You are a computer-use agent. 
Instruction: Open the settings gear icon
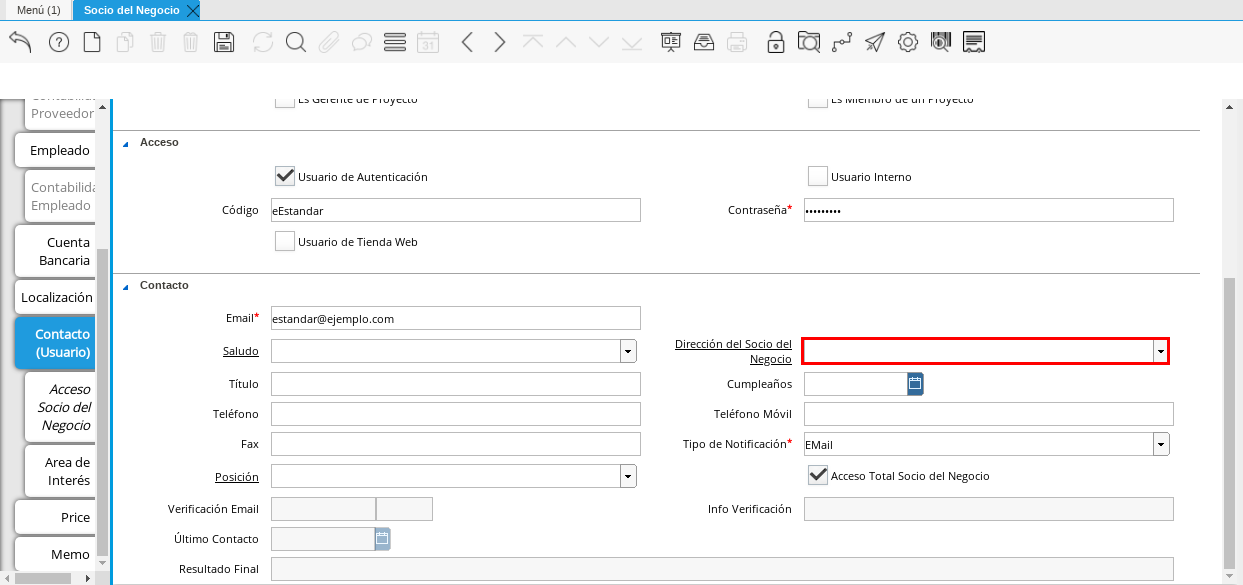(x=907, y=42)
